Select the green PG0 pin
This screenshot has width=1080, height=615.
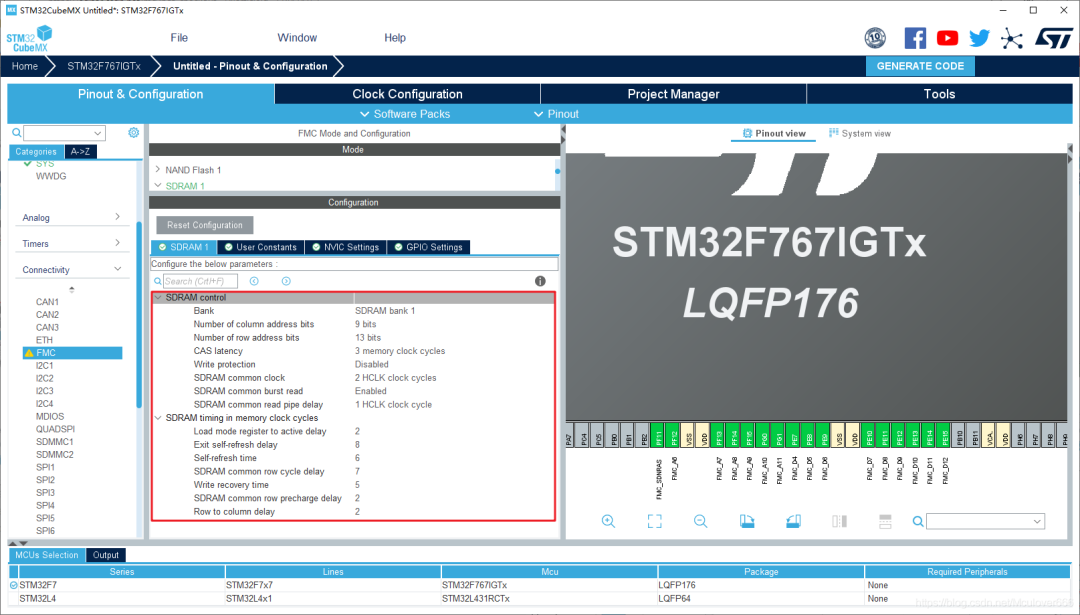[x=764, y=437]
